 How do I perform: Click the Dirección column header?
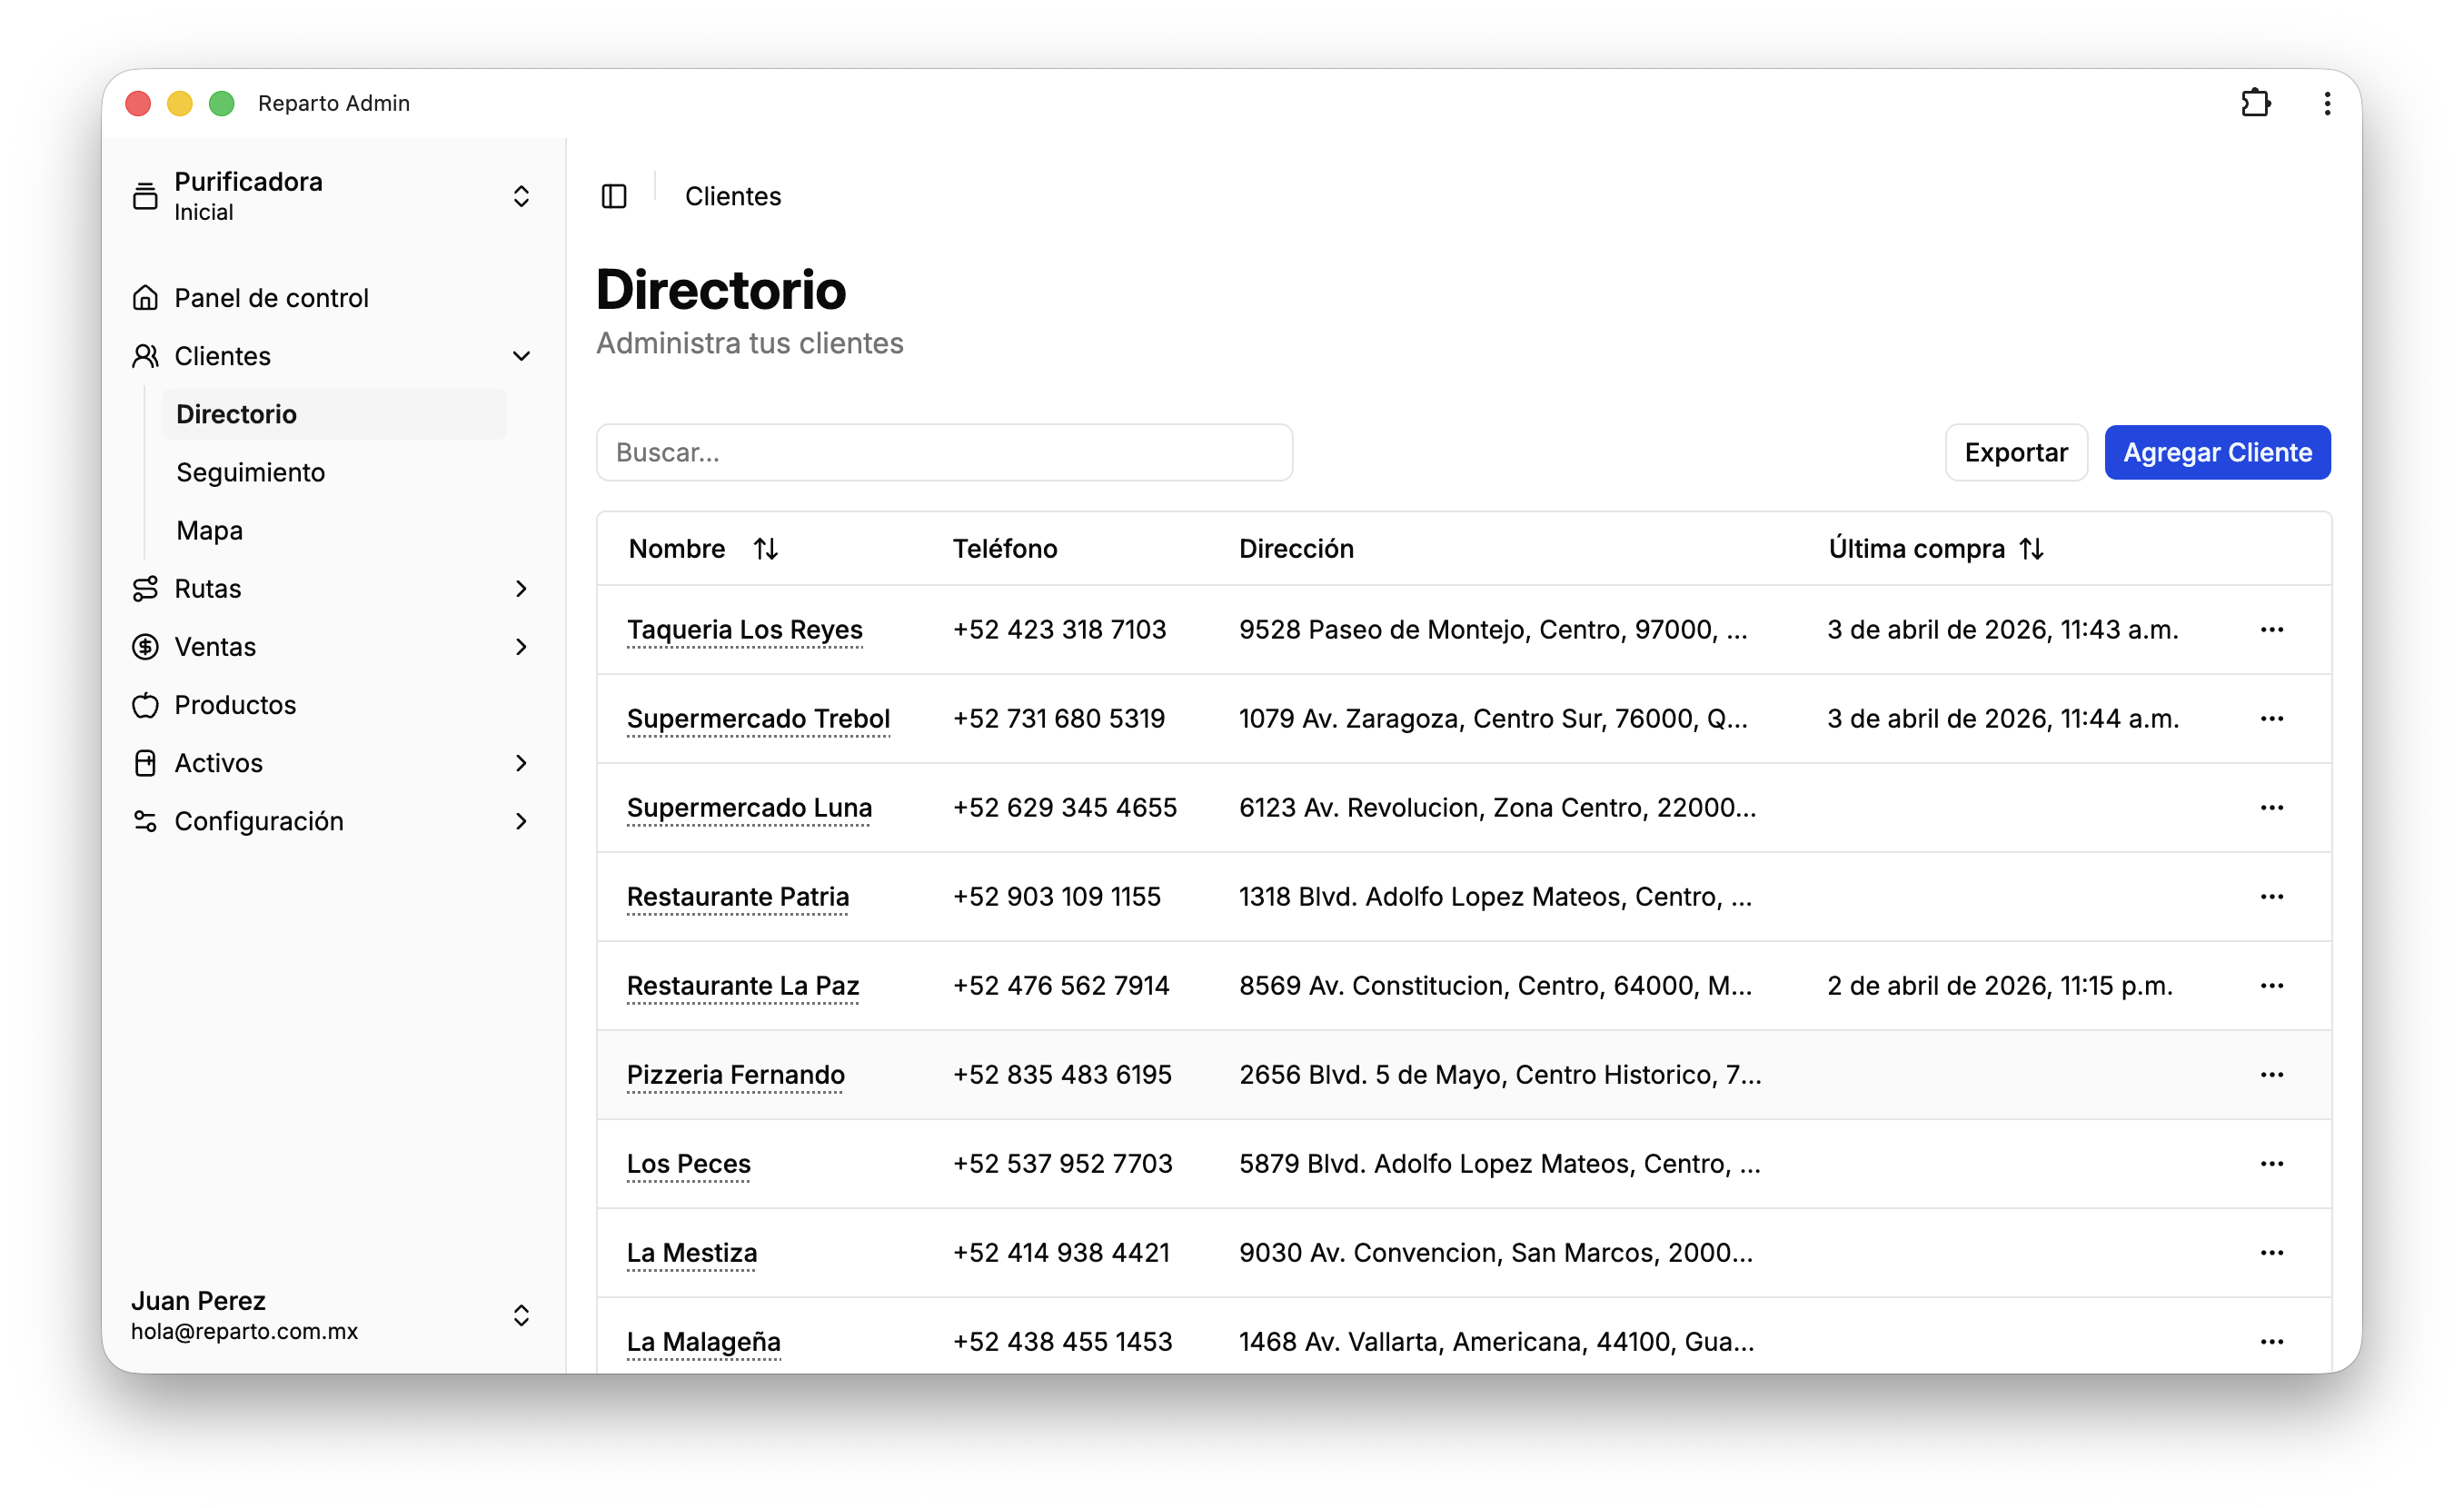pos(1296,549)
